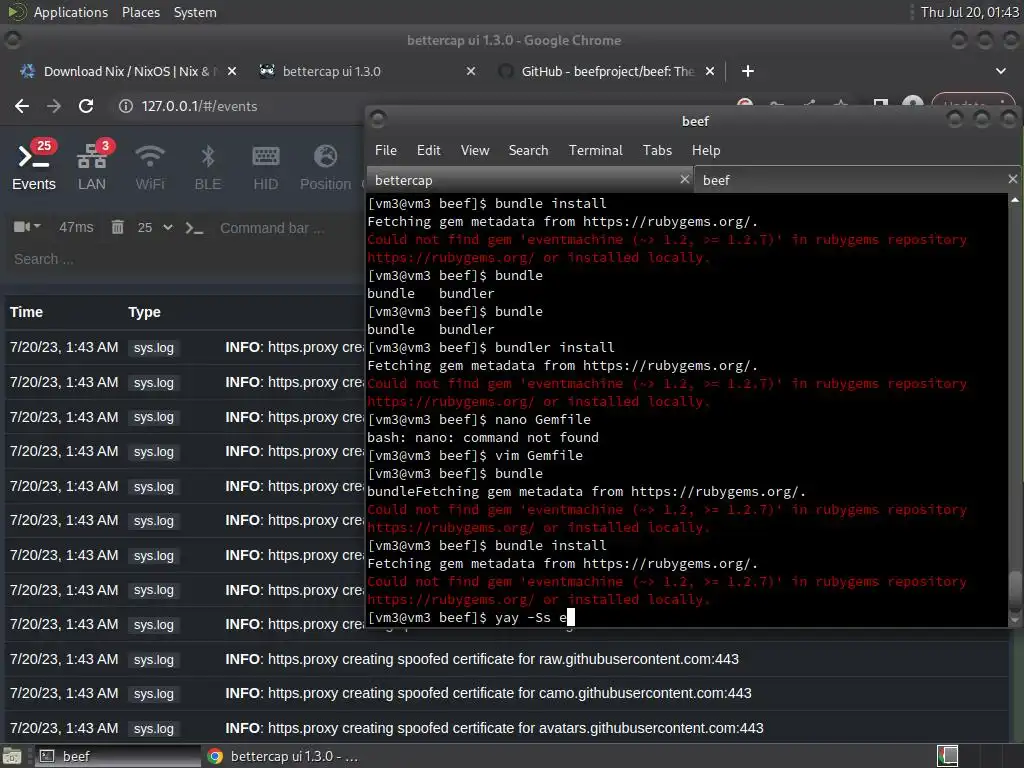Open terminal File menu
The width and height of the screenshot is (1024, 768).
386,150
